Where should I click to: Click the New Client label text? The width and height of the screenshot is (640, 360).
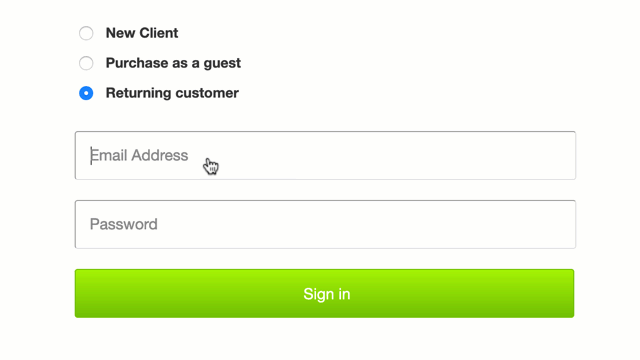click(142, 33)
